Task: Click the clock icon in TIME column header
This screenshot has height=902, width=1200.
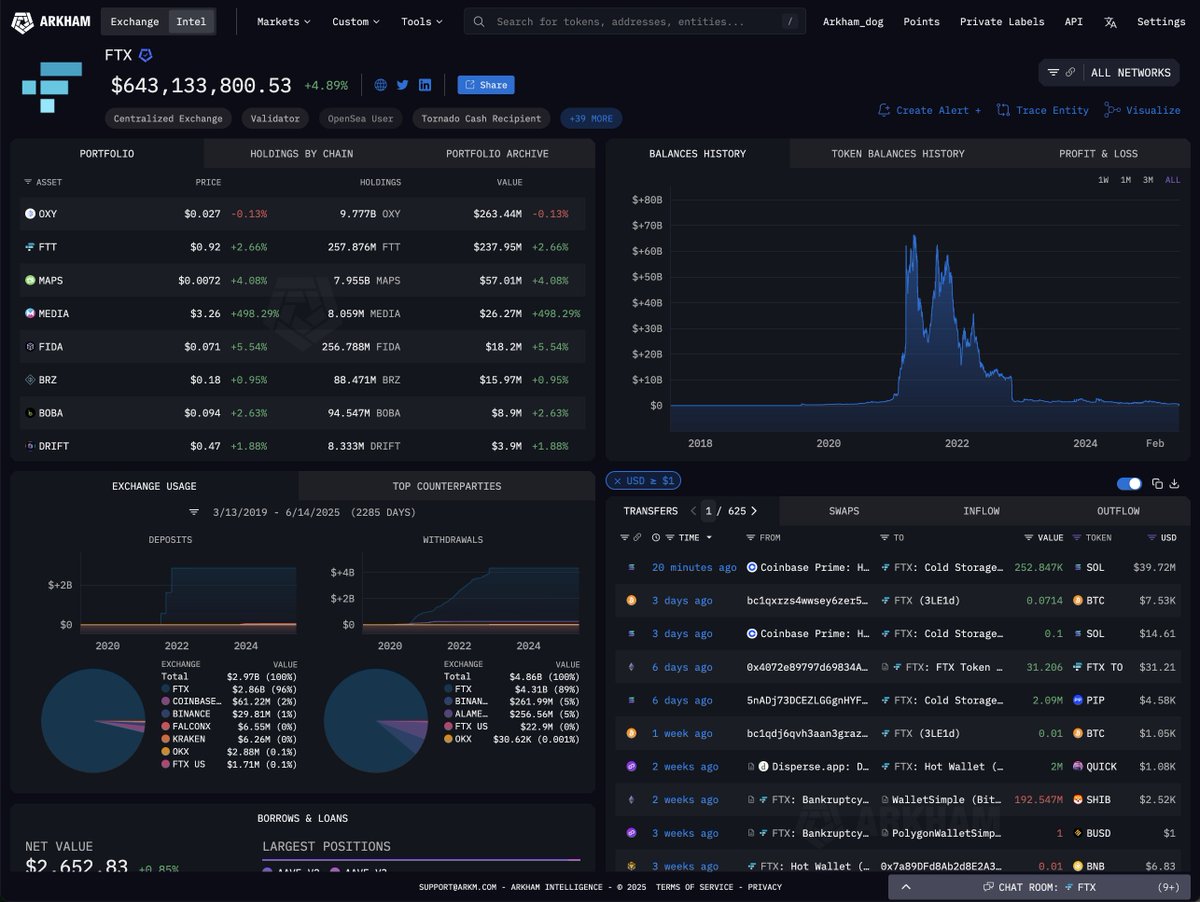Action: (x=656, y=538)
